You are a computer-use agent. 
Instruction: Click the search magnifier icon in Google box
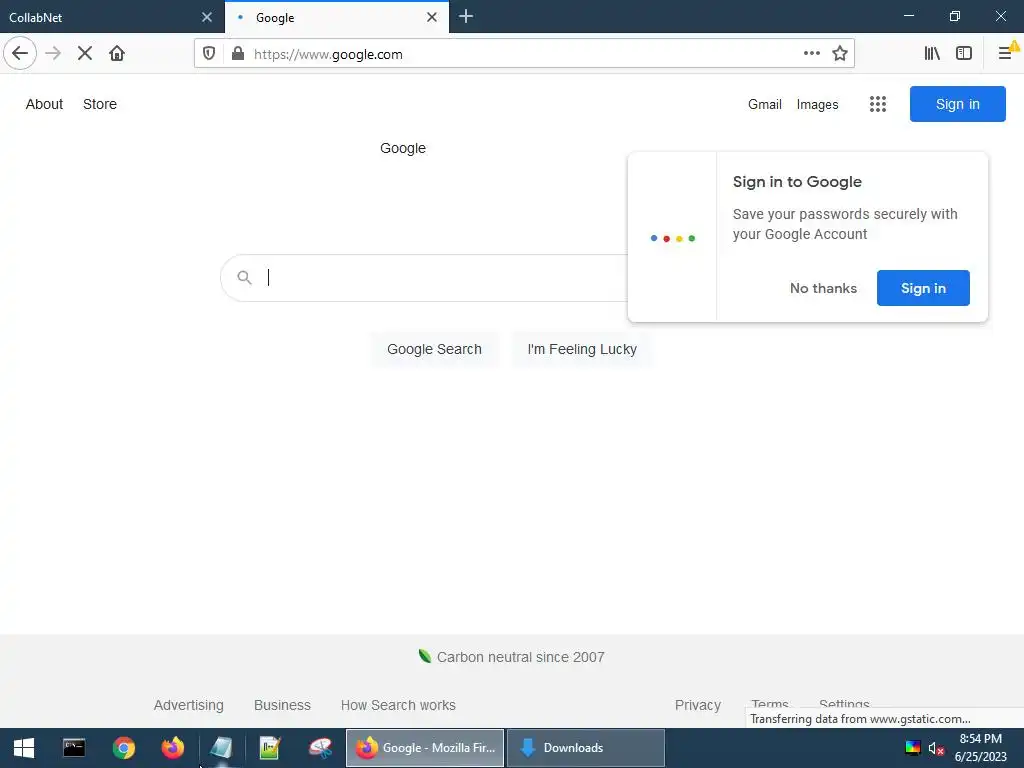pyautogui.click(x=244, y=278)
